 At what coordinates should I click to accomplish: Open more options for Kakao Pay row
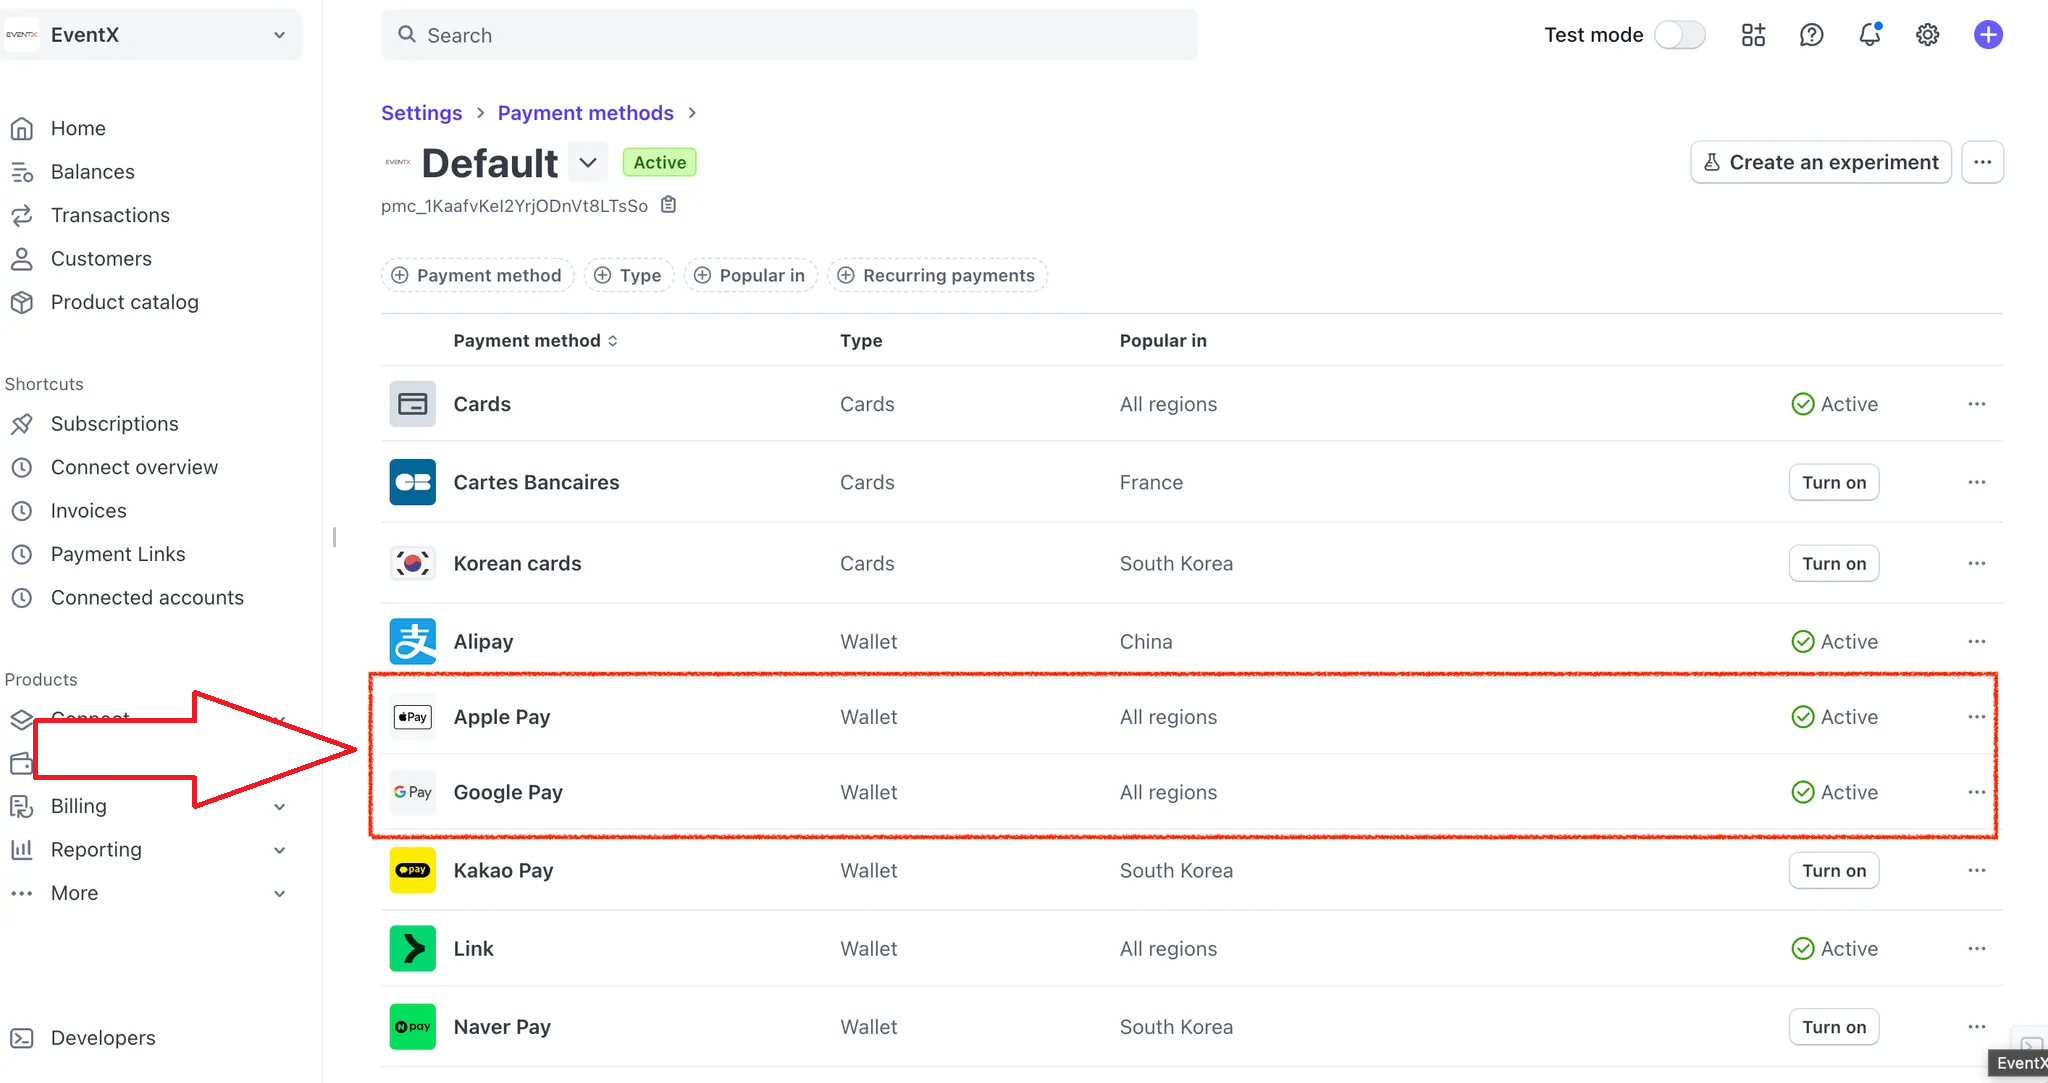1976,870
